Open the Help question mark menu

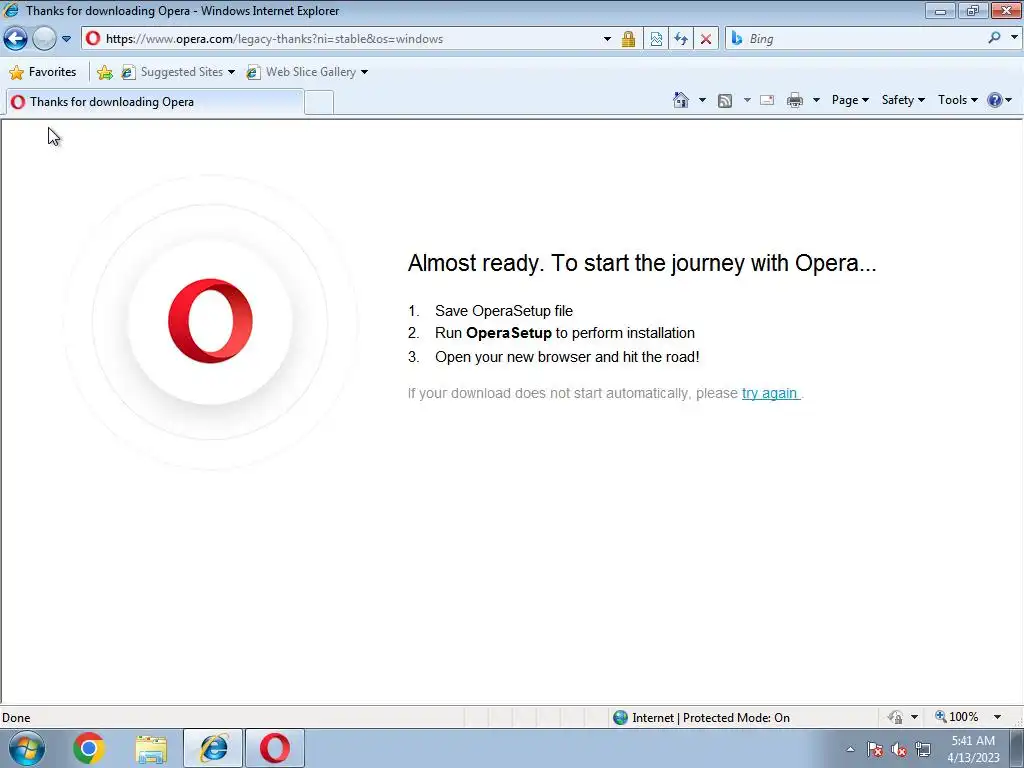[x=1000, y=100]
